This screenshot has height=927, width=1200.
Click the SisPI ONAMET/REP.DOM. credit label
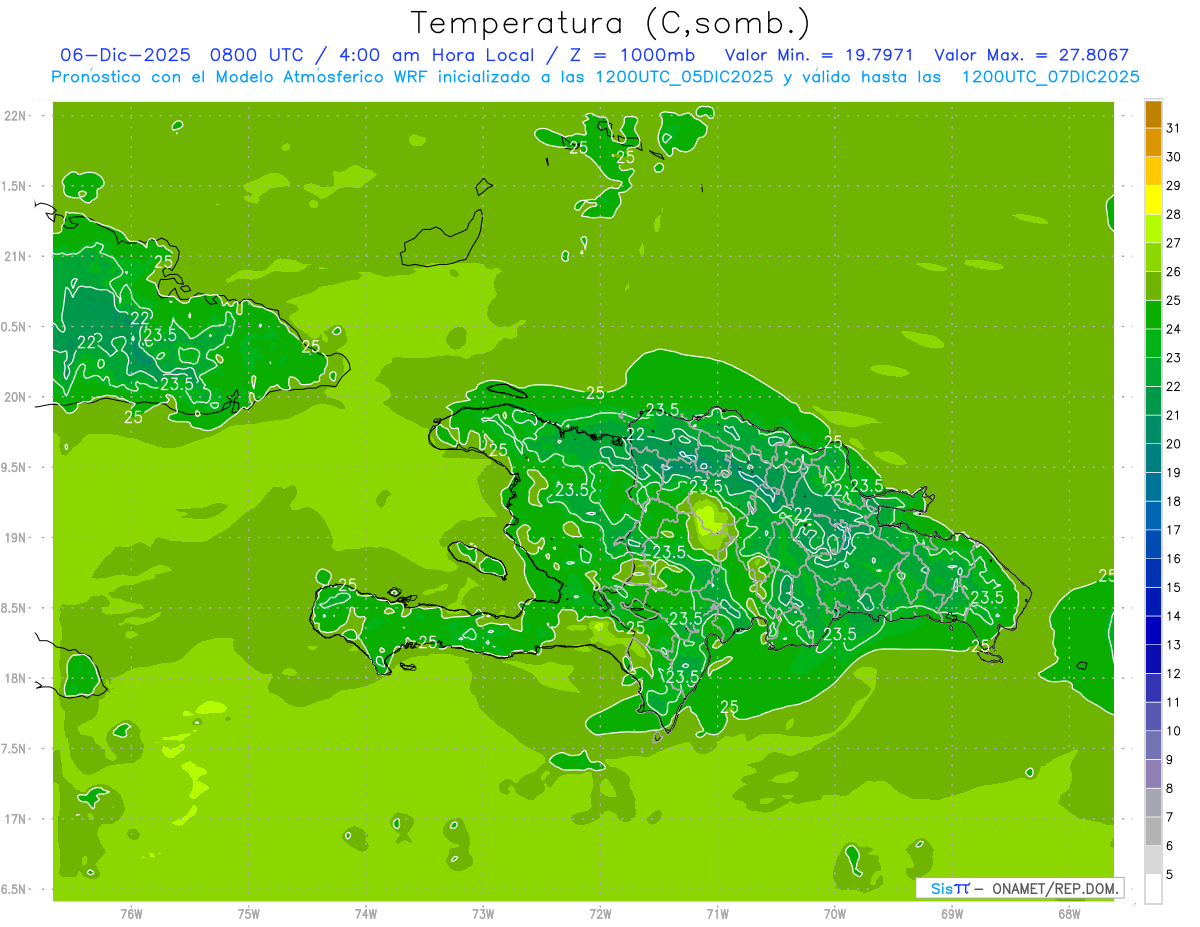click(1019, 888)
